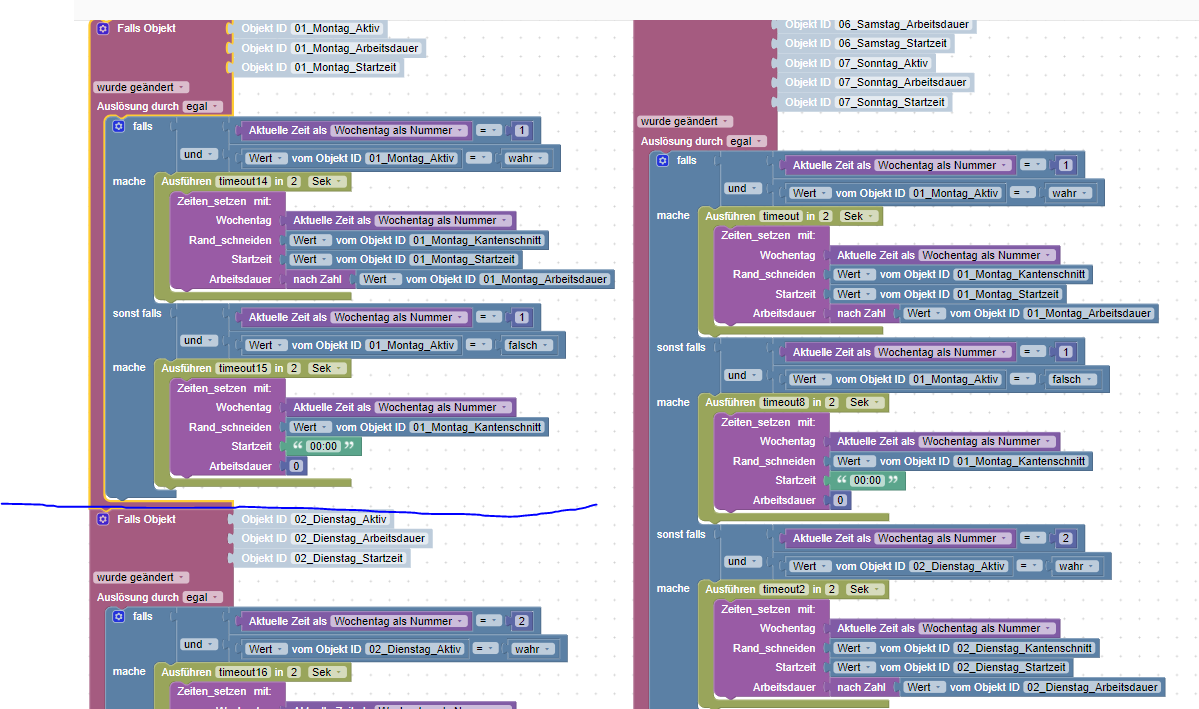Open wahr dropdown in condition above timeout2
The width and height of the screenshot is (1199, 709).
tap(1077, 567)
